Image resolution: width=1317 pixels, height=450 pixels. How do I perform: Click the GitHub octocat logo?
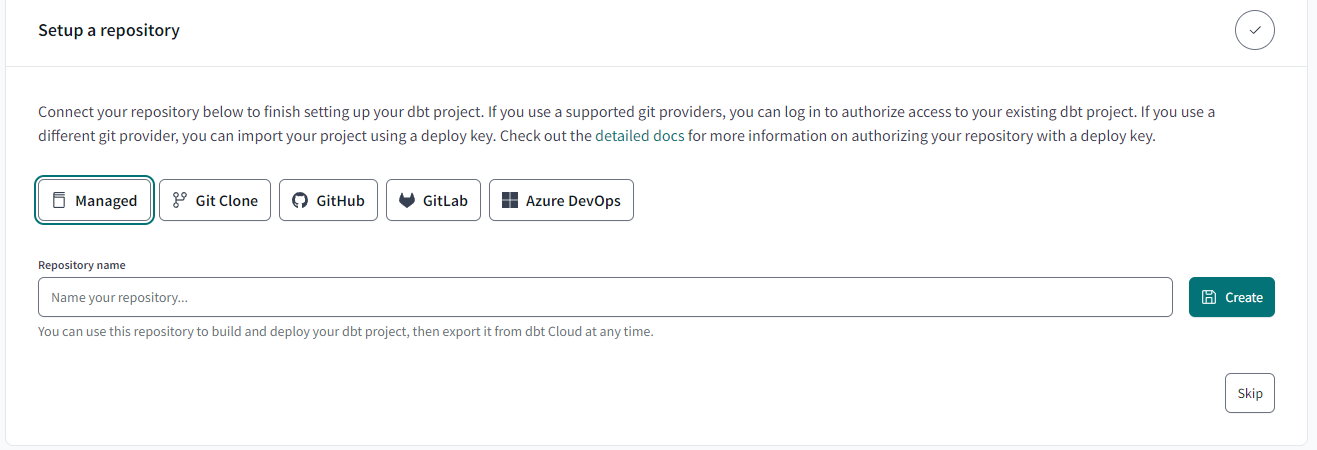[x=300, y=200]
